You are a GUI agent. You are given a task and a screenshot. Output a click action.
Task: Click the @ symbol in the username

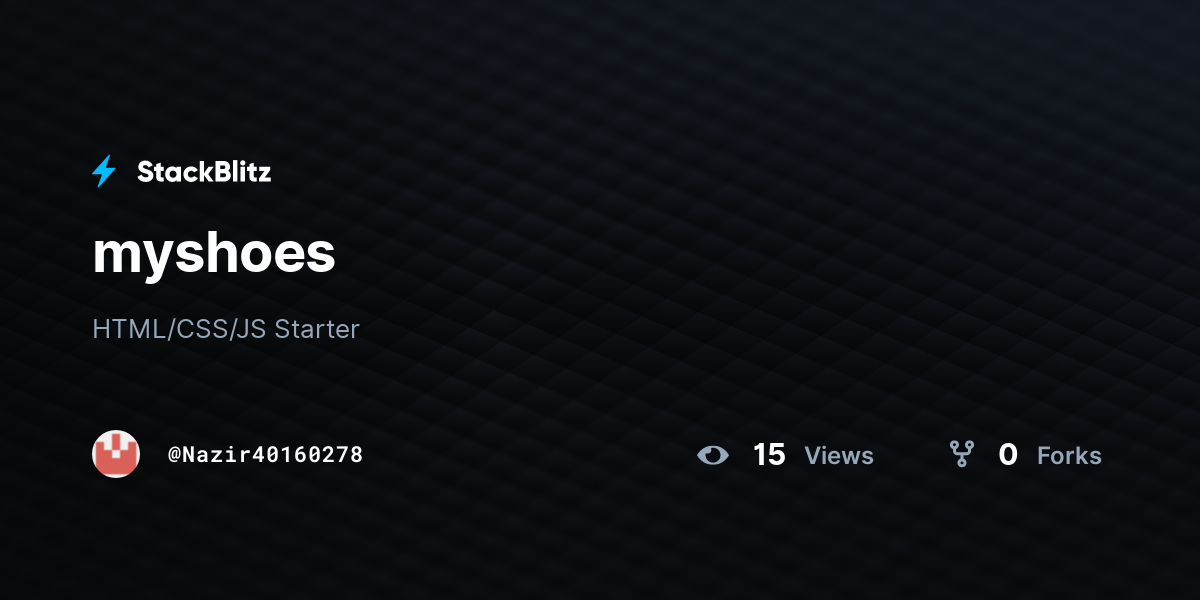pyautogui.click(x=174, y=455)
